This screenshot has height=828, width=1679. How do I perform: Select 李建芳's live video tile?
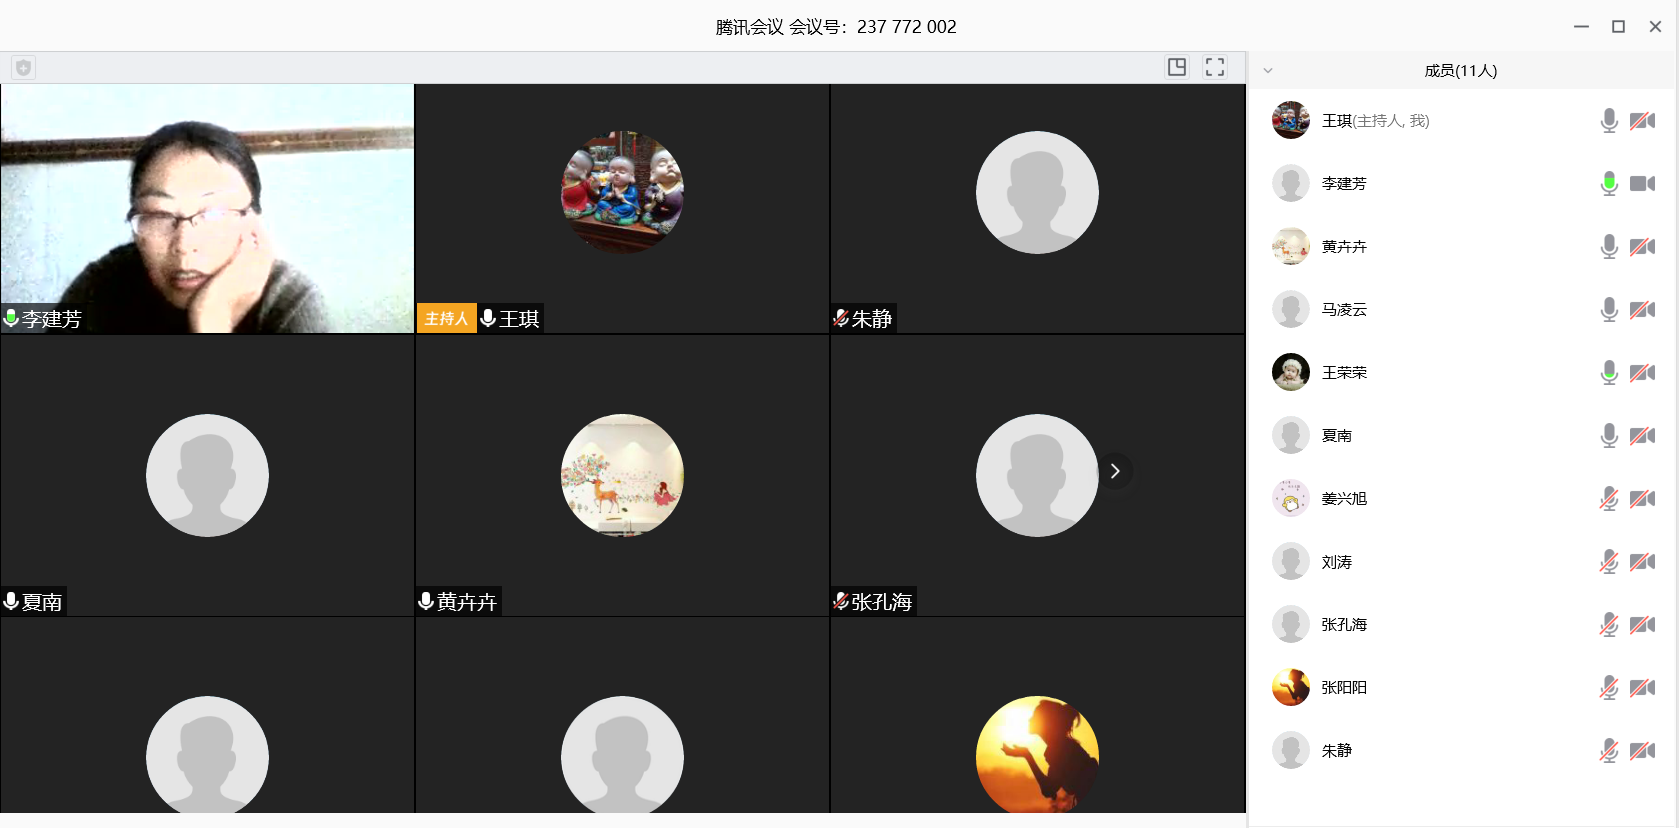pyautogui.click(x=207, y=208)
